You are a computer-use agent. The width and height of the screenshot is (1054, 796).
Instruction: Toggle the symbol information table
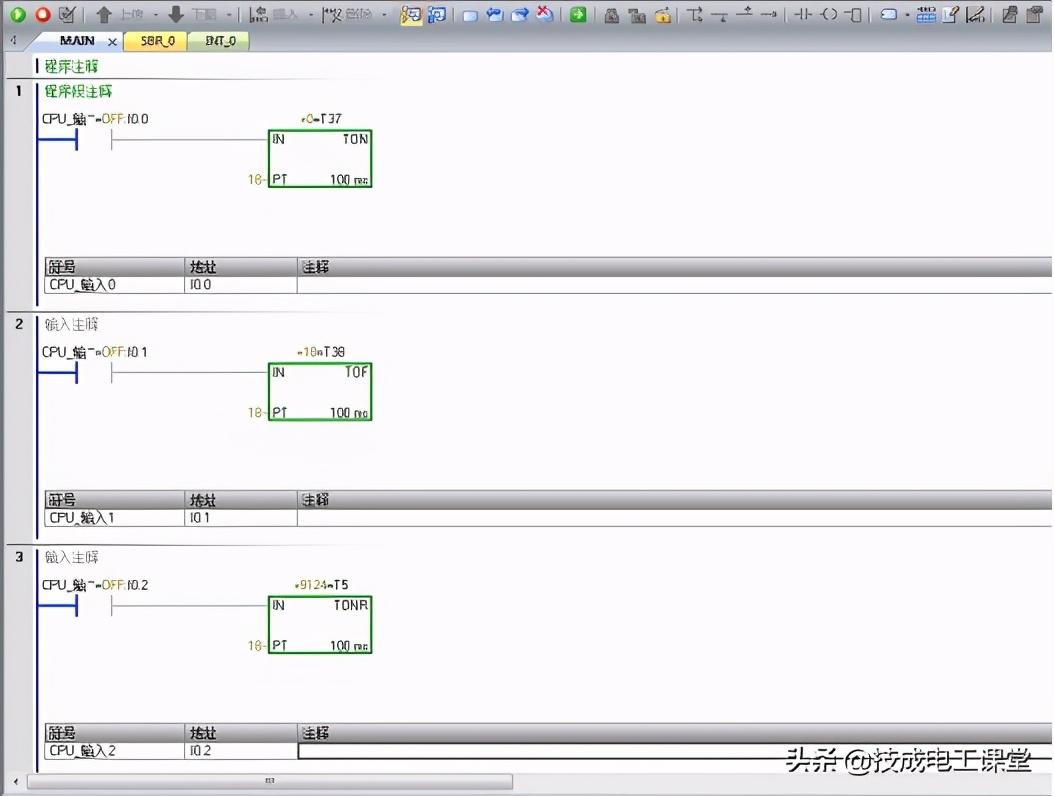[x=926, y=14]
